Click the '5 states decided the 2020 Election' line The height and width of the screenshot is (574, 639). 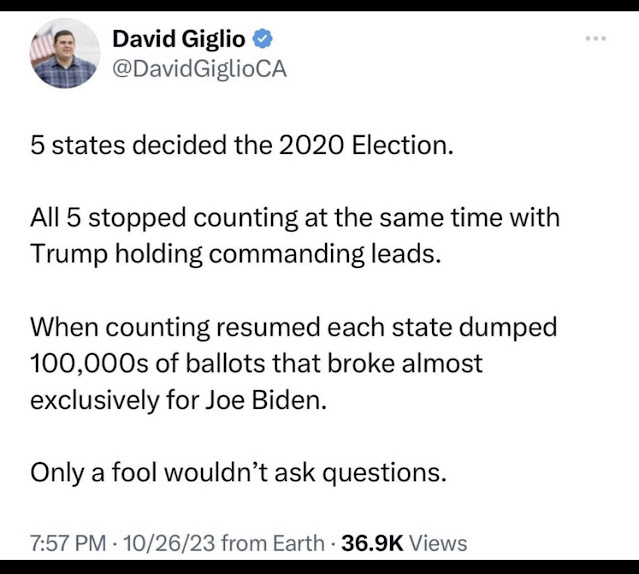[242, 145]
